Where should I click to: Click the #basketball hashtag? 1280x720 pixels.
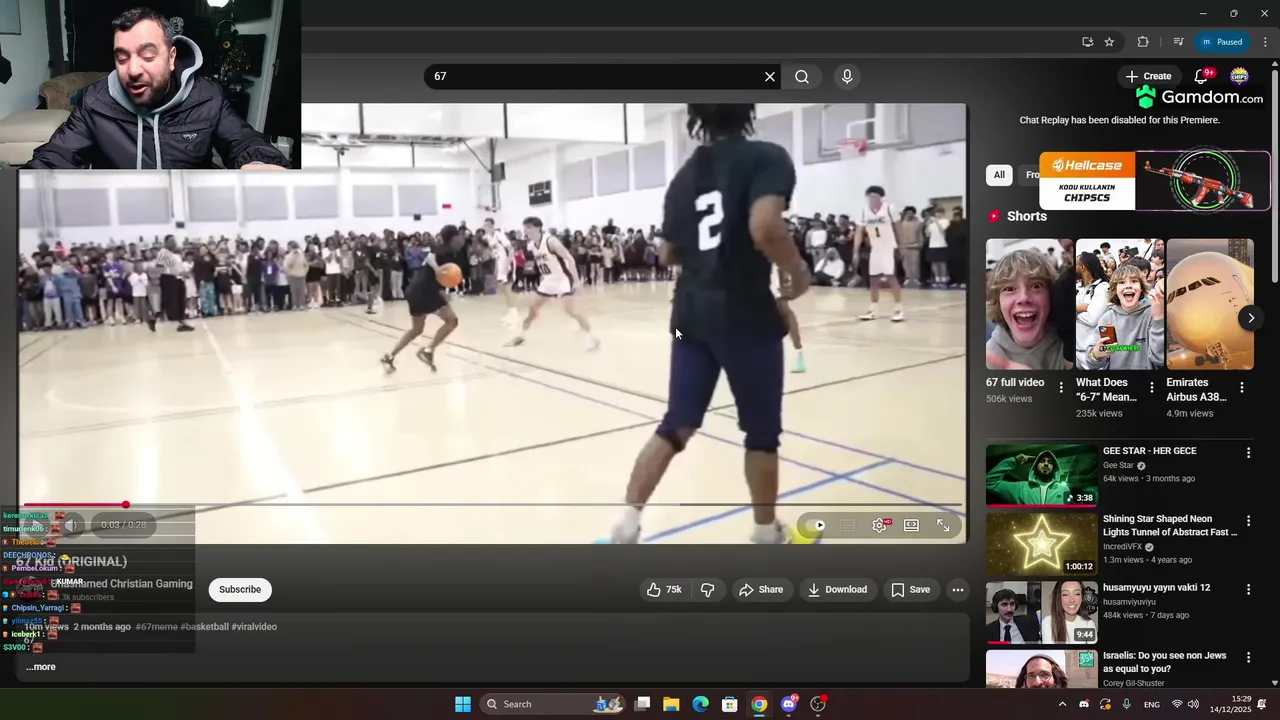coord(204,627)
